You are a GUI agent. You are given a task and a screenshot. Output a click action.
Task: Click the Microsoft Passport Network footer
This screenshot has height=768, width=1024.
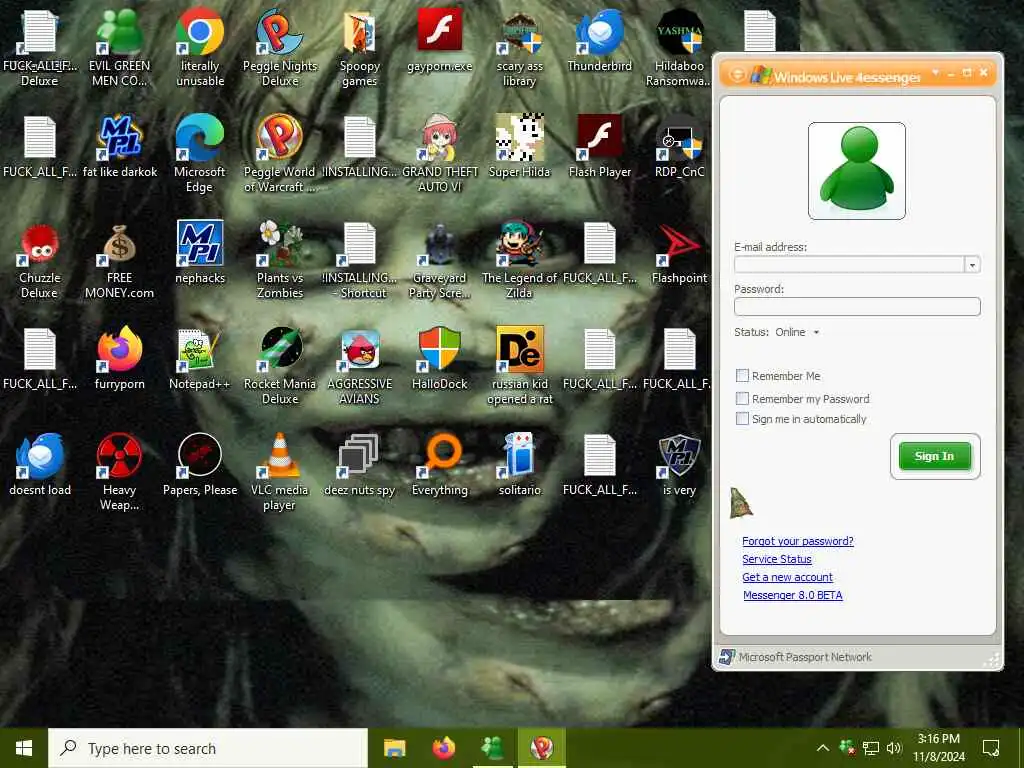pos(805,657)
